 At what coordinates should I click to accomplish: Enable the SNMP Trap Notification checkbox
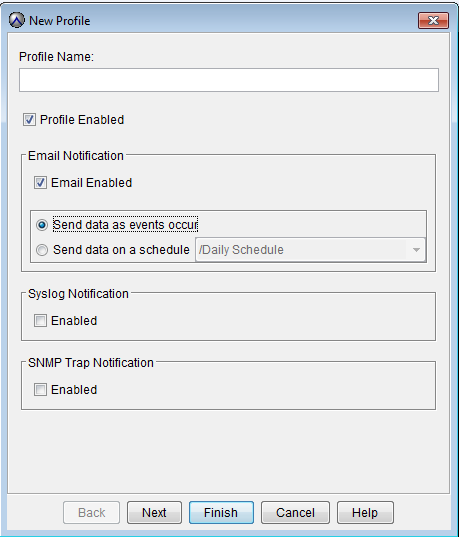[40, 390]
